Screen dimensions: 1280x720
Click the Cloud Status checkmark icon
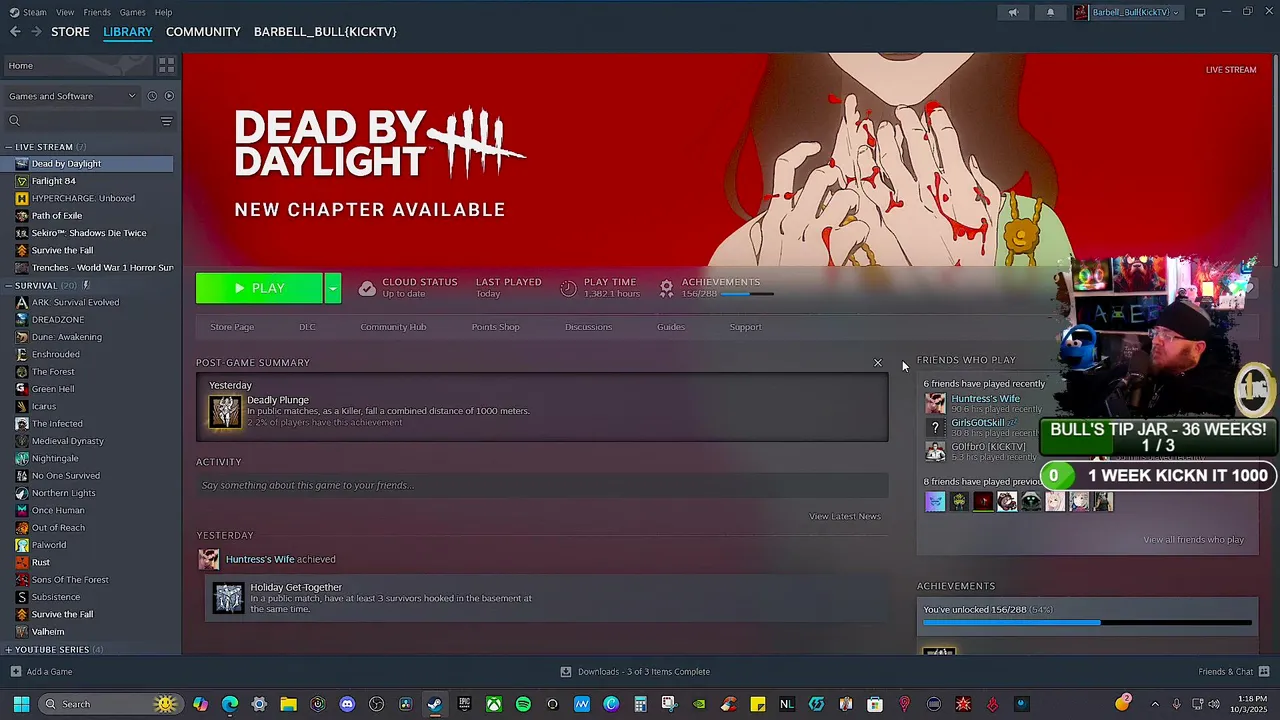pyautogui.click(x=367, y=288)
